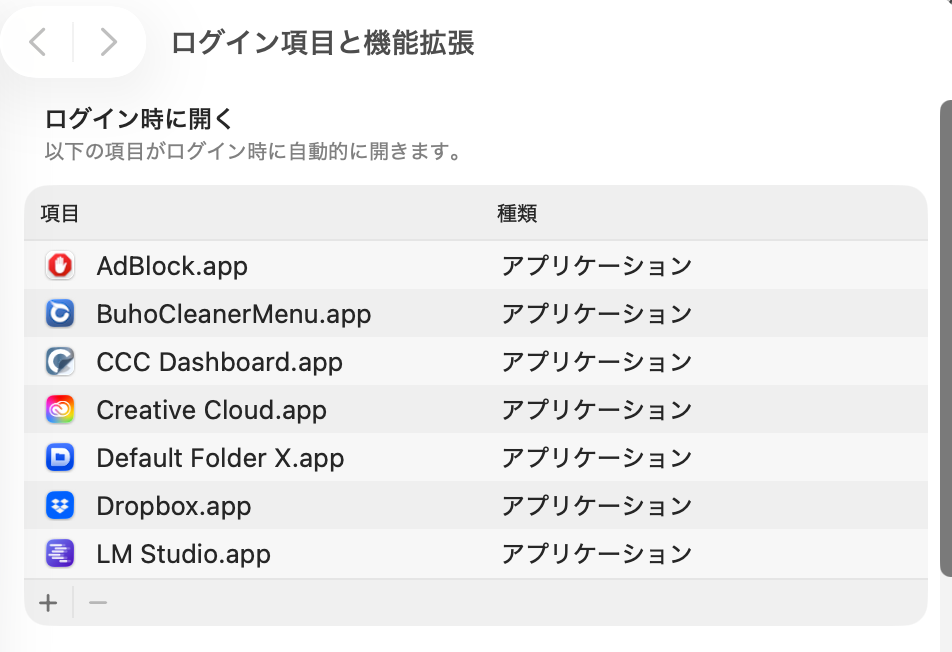Select the Creative Cloud.app row
Image resolution: width=952 pixels, height=652 pixels.
(x=300, y=409)
